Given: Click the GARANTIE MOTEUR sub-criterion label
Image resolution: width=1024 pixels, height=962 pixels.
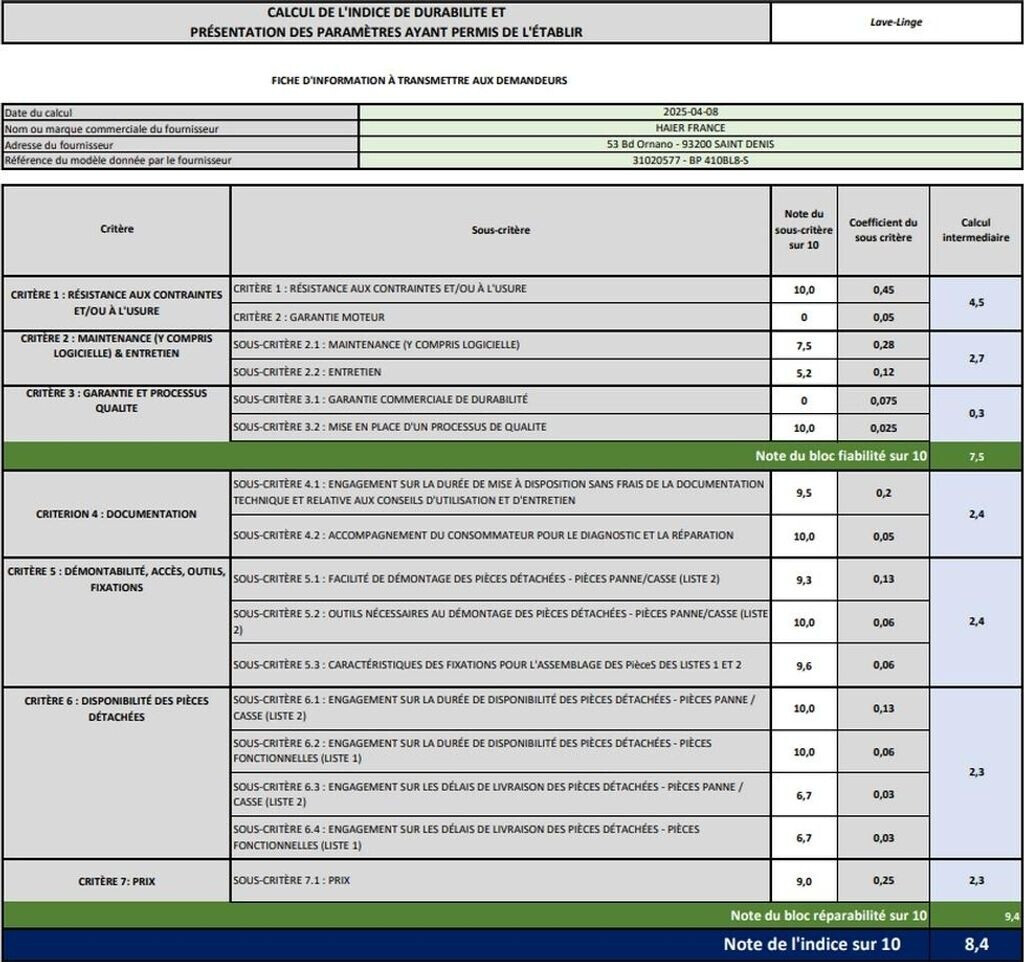Looking at the screenshot, I should click(309, 317).
